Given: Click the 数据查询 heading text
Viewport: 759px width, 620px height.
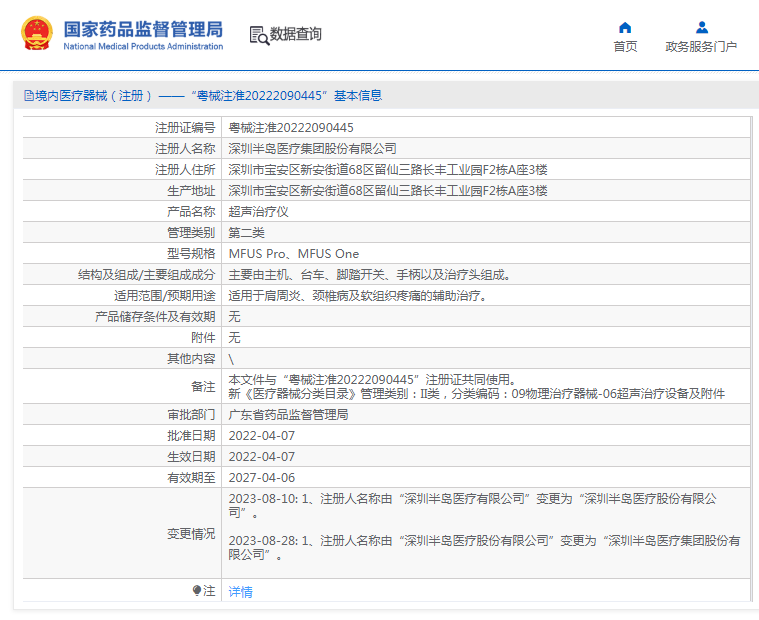Looking at the screenshot, I should point(295,34).
